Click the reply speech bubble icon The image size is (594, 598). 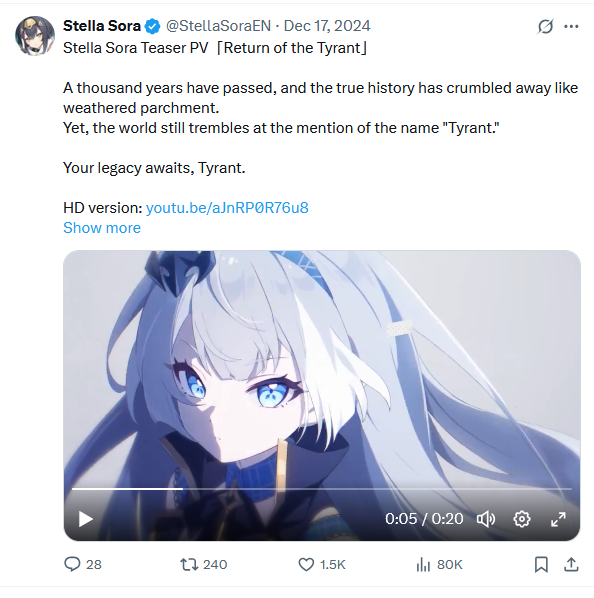click(x=72, y=564)
